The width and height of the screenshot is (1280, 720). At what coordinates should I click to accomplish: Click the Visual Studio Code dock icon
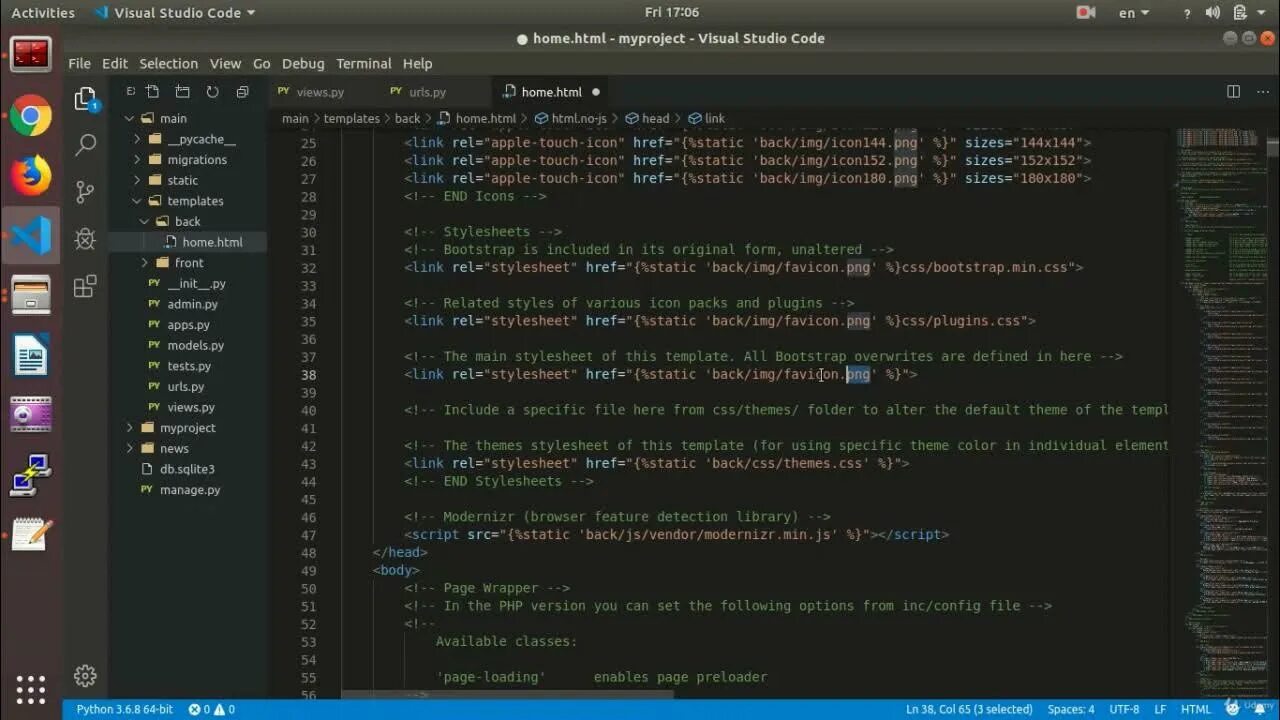pyautogui.click(x=31, y=236)
